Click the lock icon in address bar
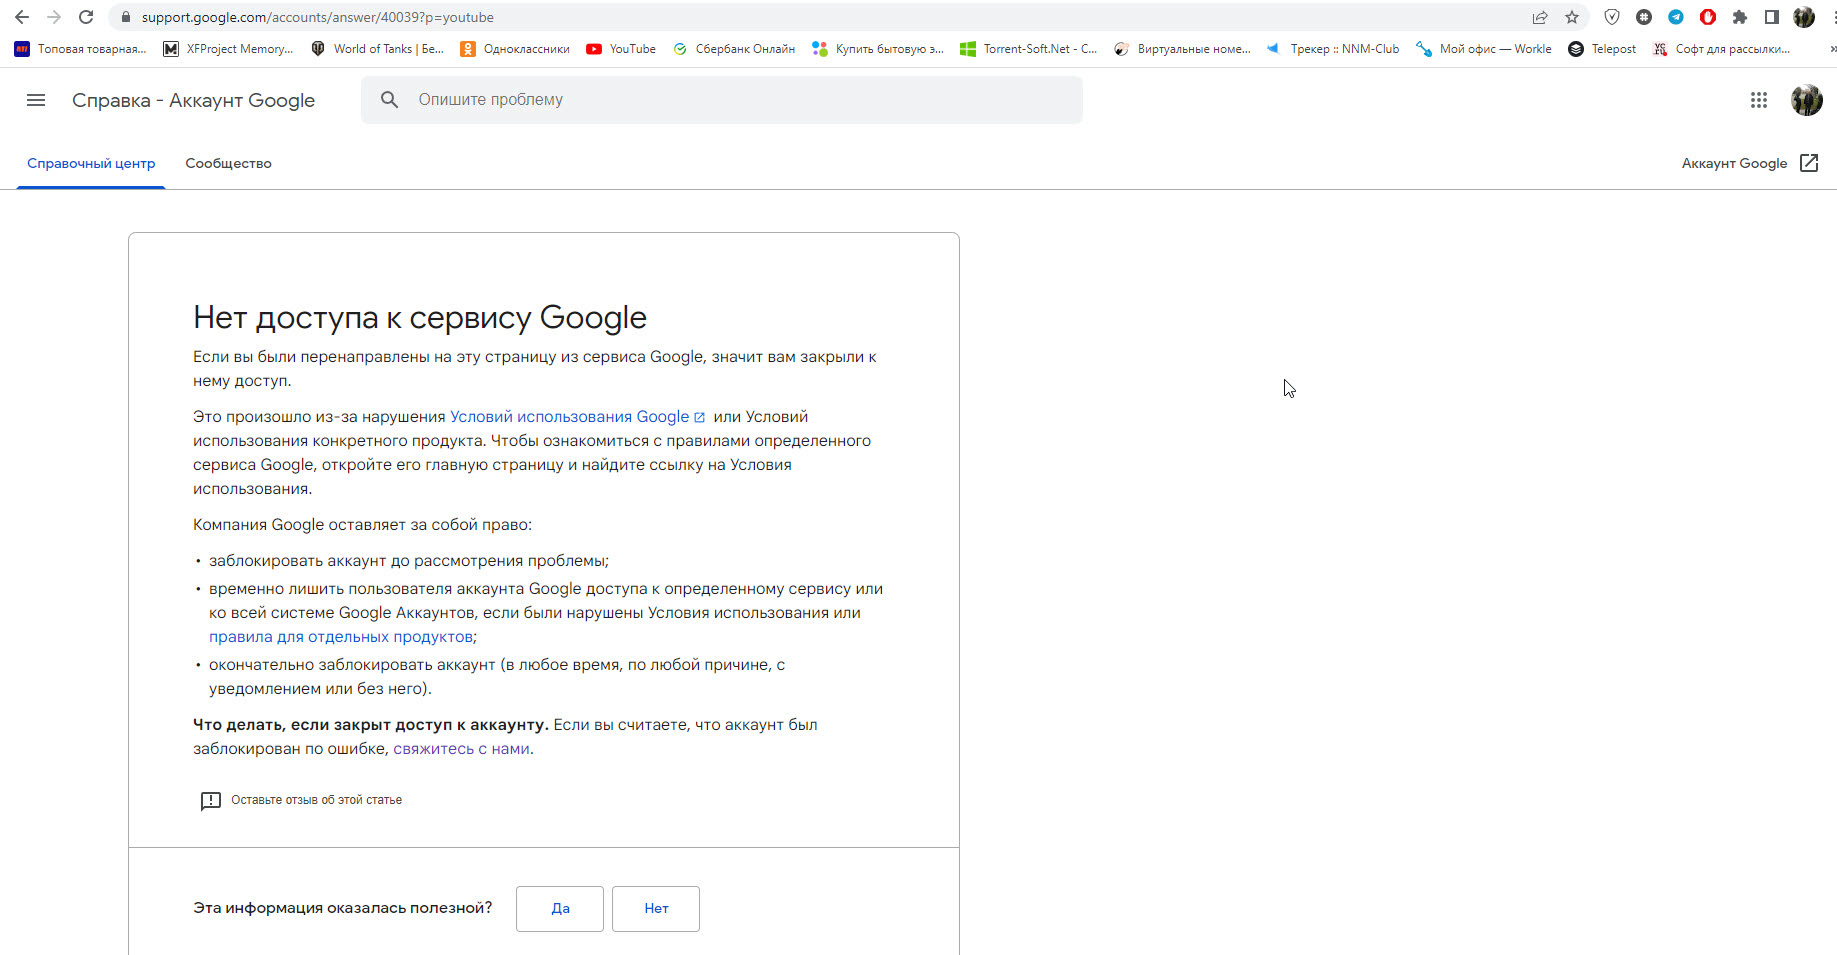This screenshot has height=955, width=1837. point(125,17)
